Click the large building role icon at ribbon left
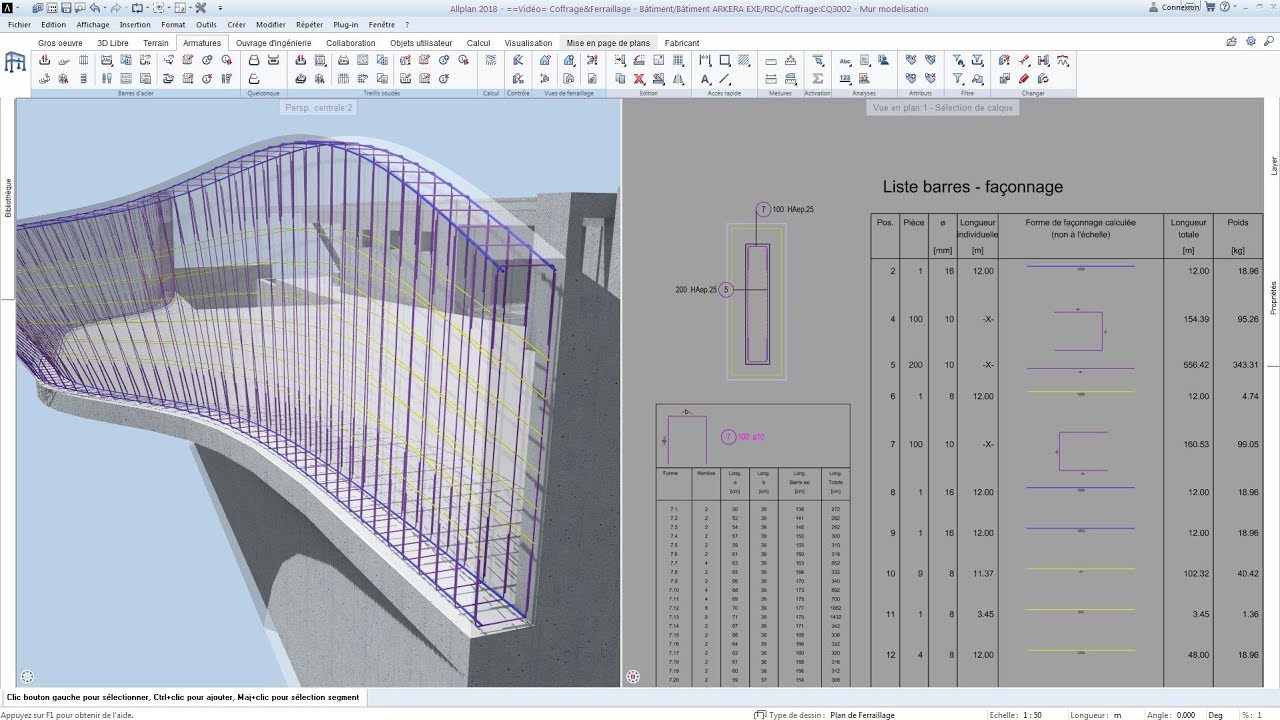 [x=15, y=62]
